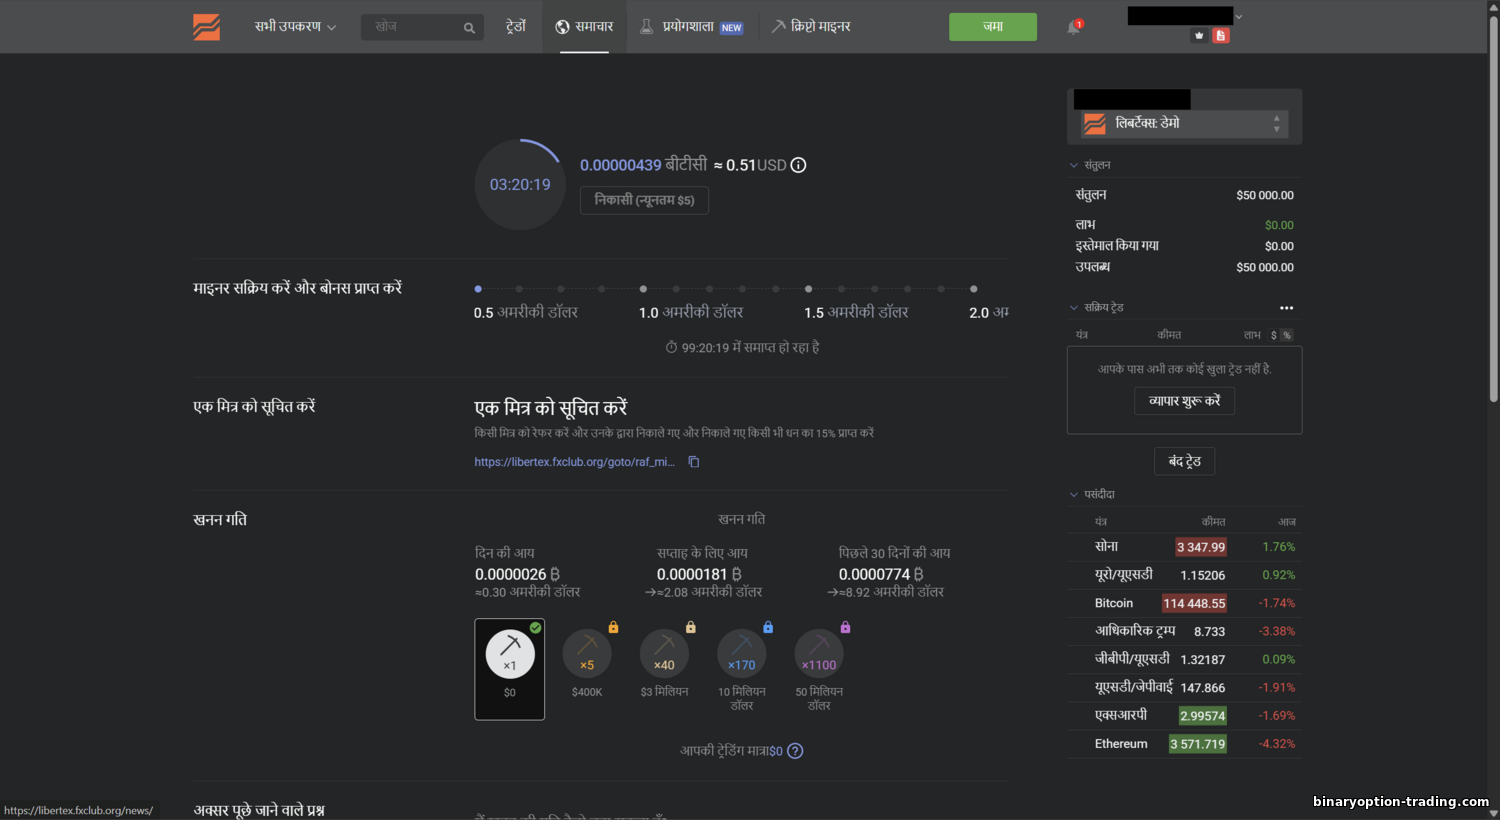Screen dimensions: 1500x820
Task: Open the समाचार tab
Action: click(584, 27)
